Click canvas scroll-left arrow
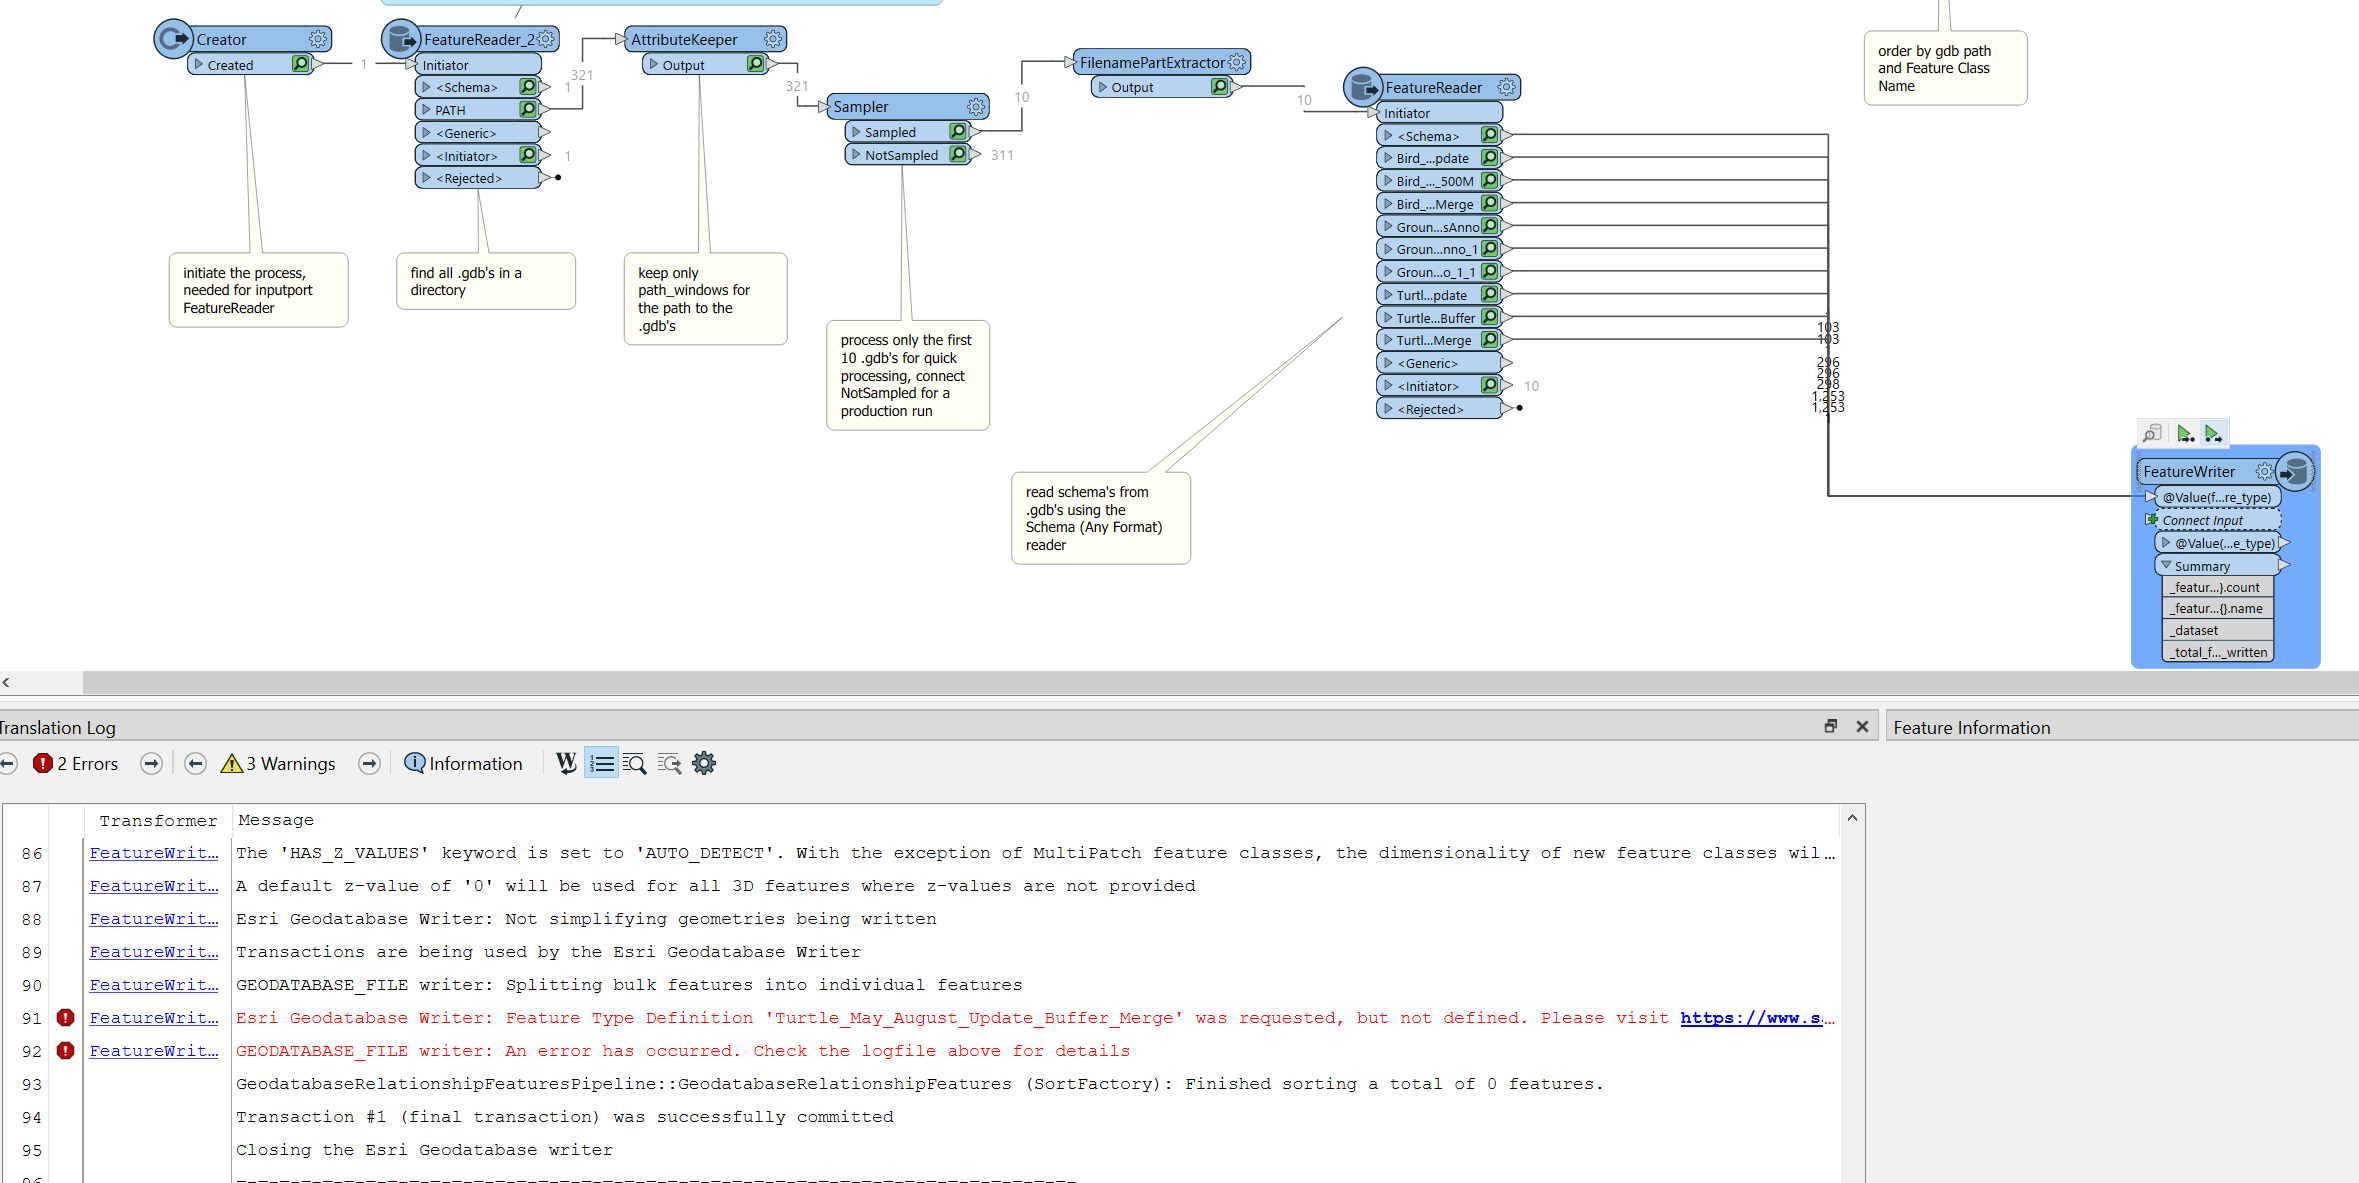 click(x=6, y=682)
